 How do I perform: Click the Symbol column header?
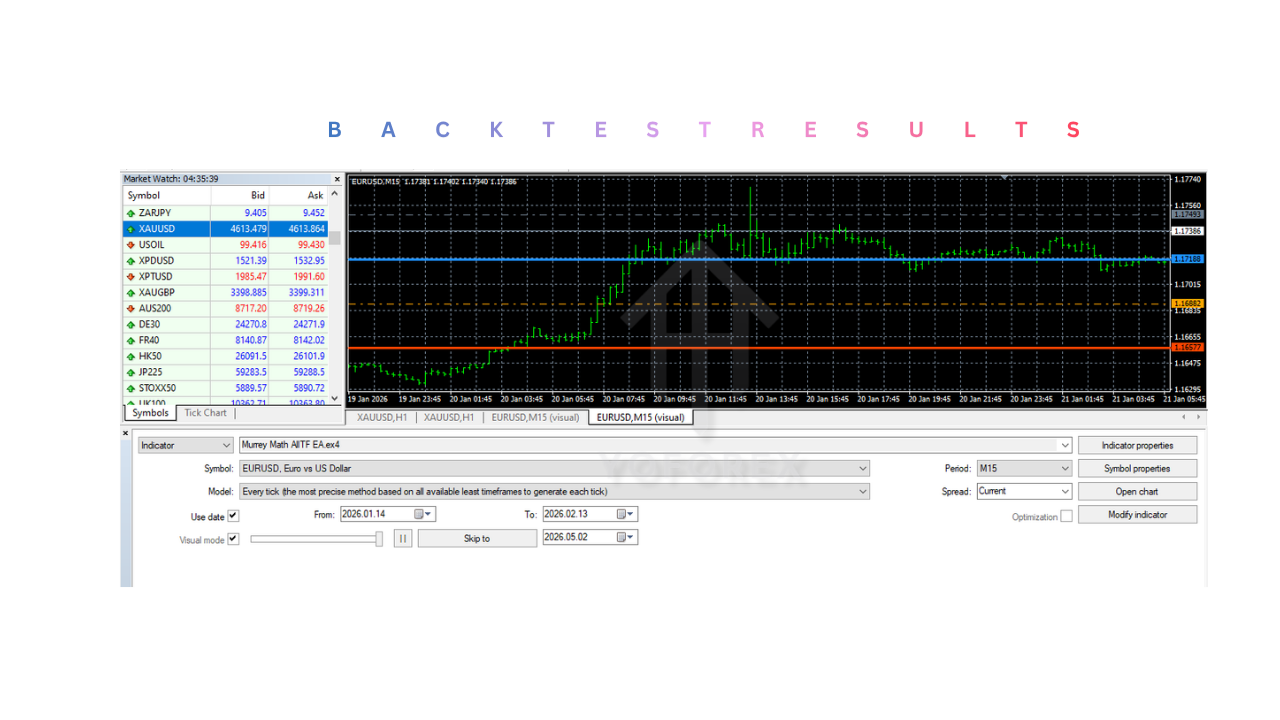coord(166,195)
